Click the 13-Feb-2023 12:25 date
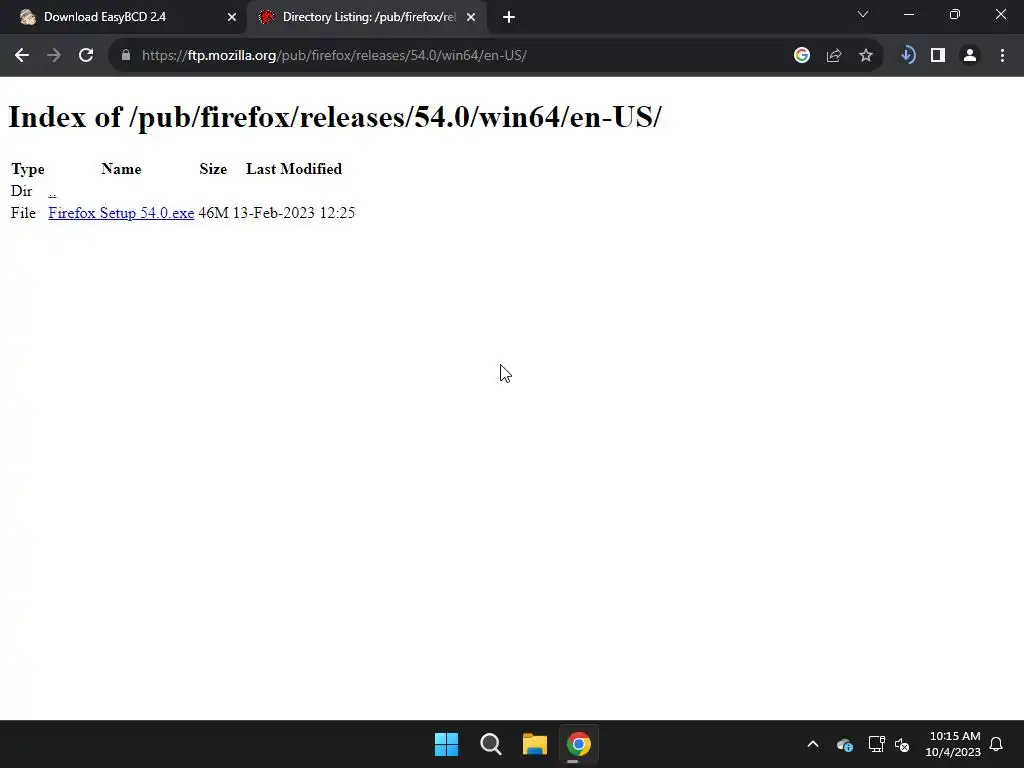The width and height of the screenshot is (1024, 768). click(x=294, y=213)
